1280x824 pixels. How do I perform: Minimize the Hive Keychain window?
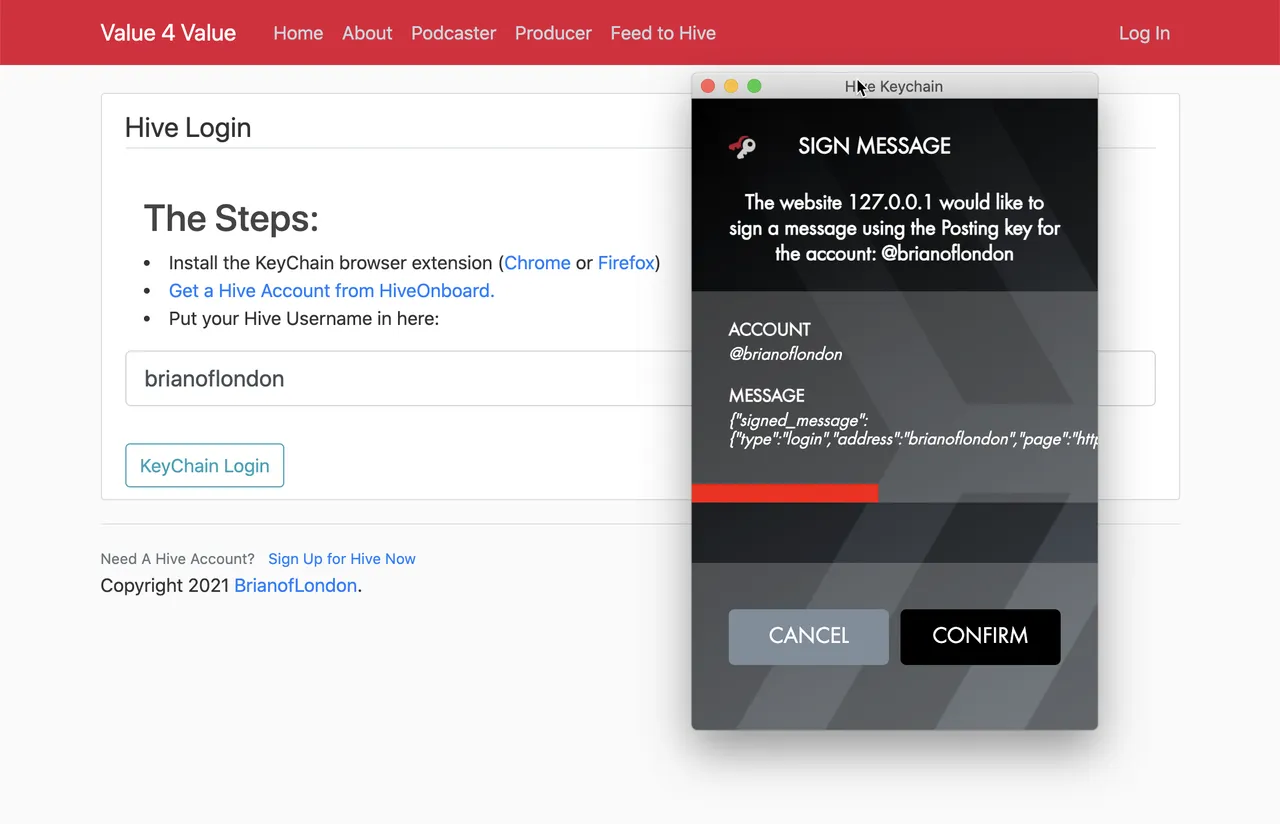tap(731, 86)
